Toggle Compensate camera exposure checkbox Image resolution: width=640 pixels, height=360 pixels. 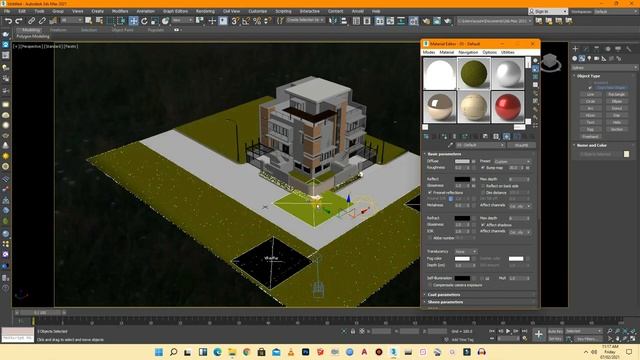coord(430,285)
